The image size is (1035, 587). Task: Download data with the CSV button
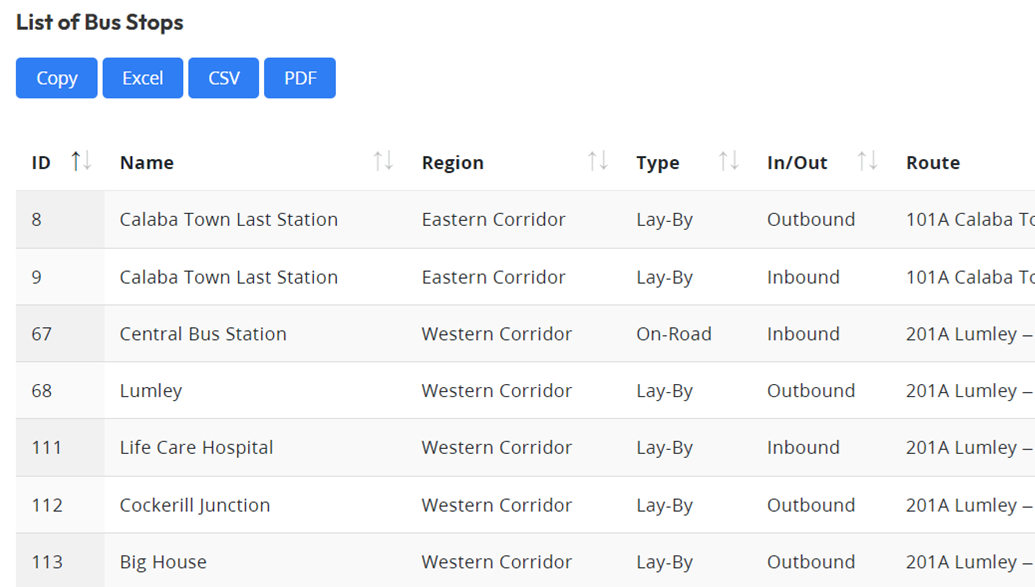(x=223, y=78)
